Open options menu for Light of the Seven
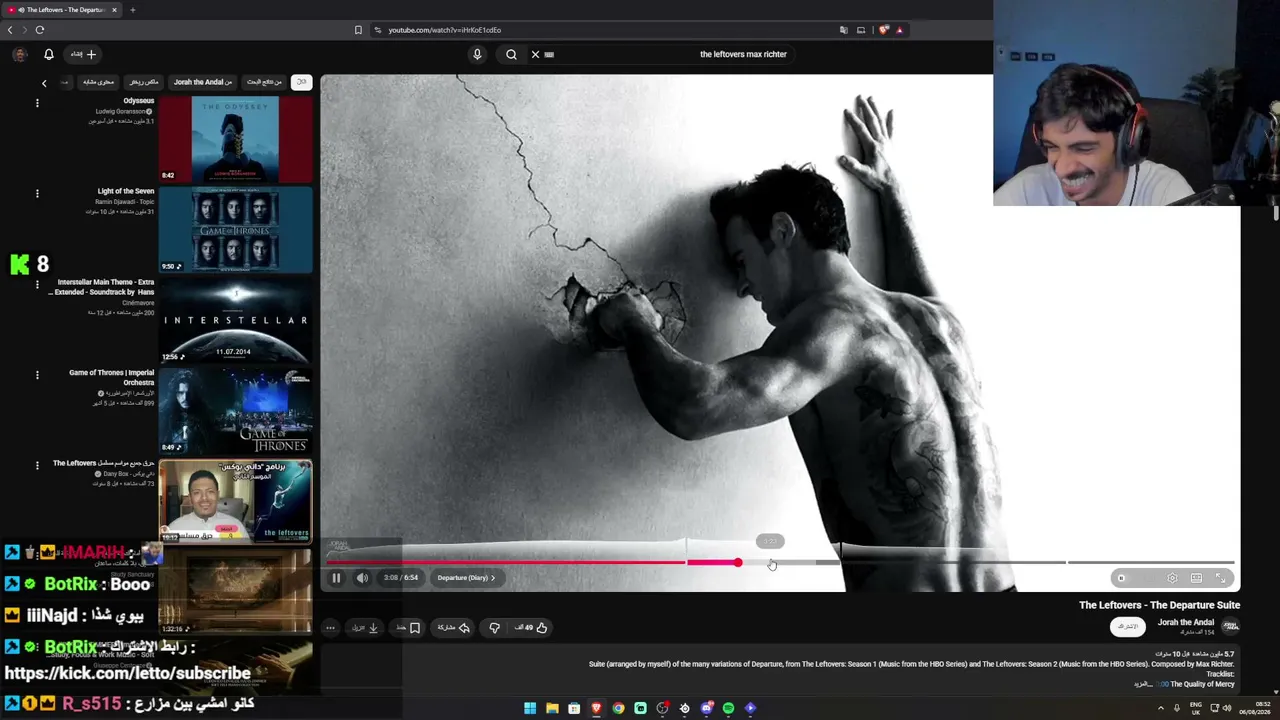 click(37, 193)
